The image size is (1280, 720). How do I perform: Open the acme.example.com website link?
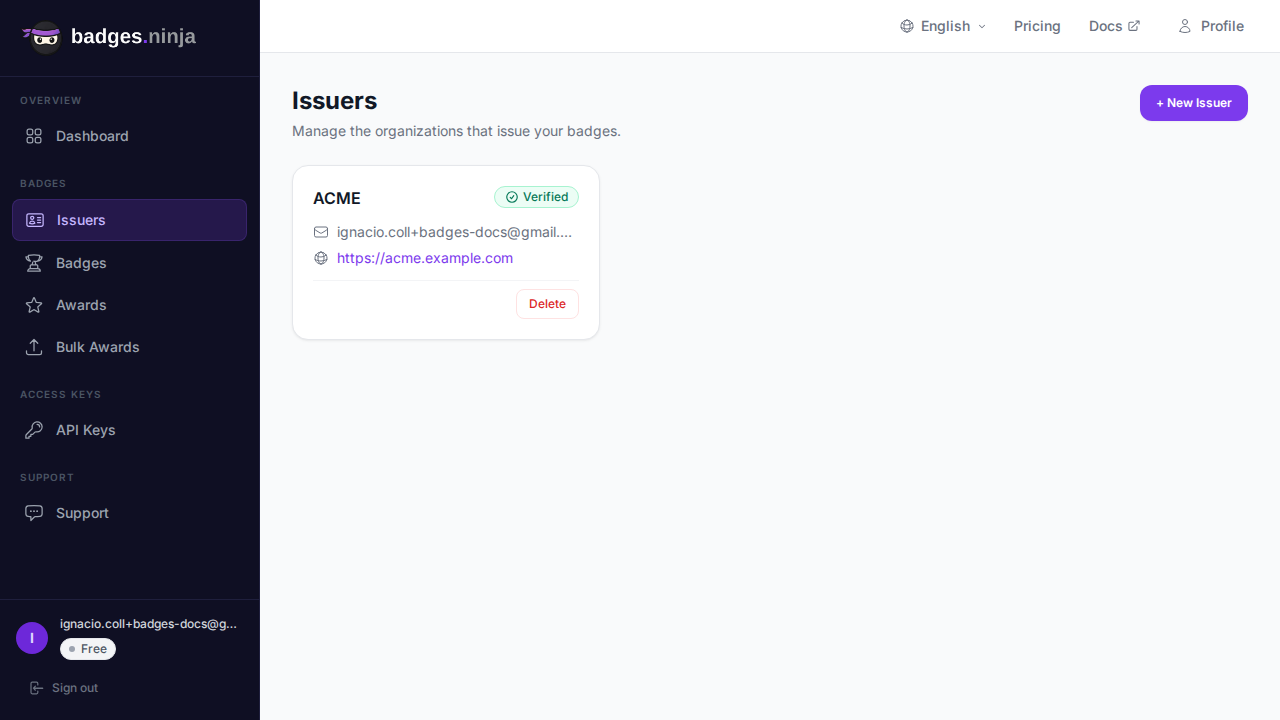[425, 258]
